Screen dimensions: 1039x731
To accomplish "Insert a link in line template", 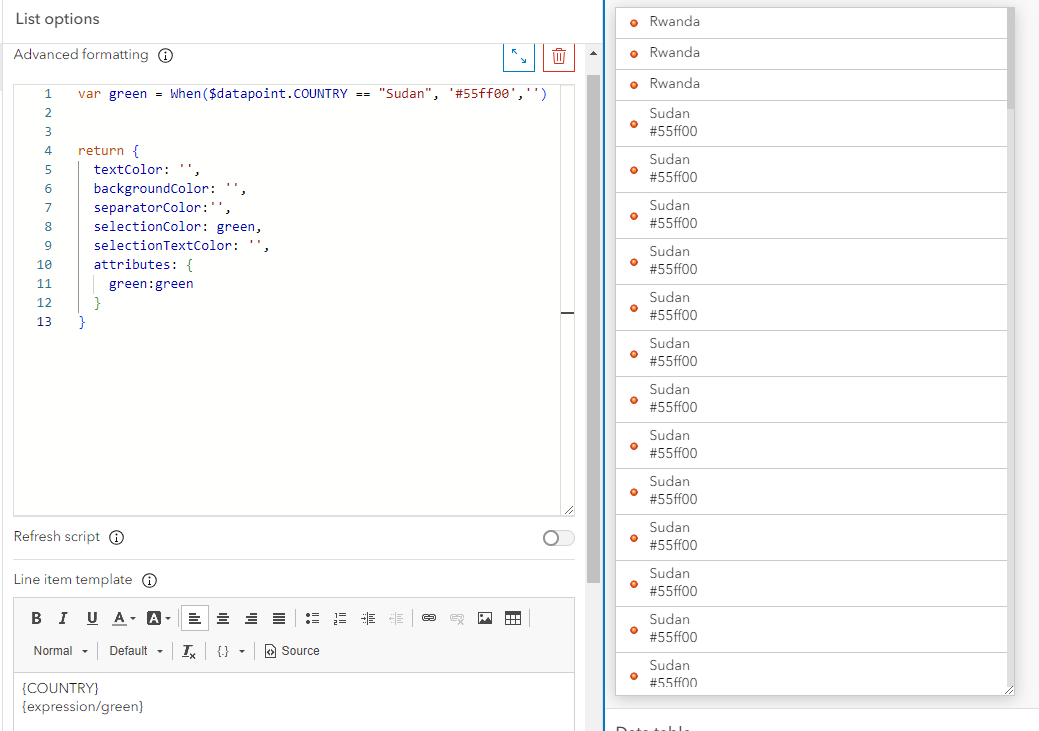I will 429,618.
